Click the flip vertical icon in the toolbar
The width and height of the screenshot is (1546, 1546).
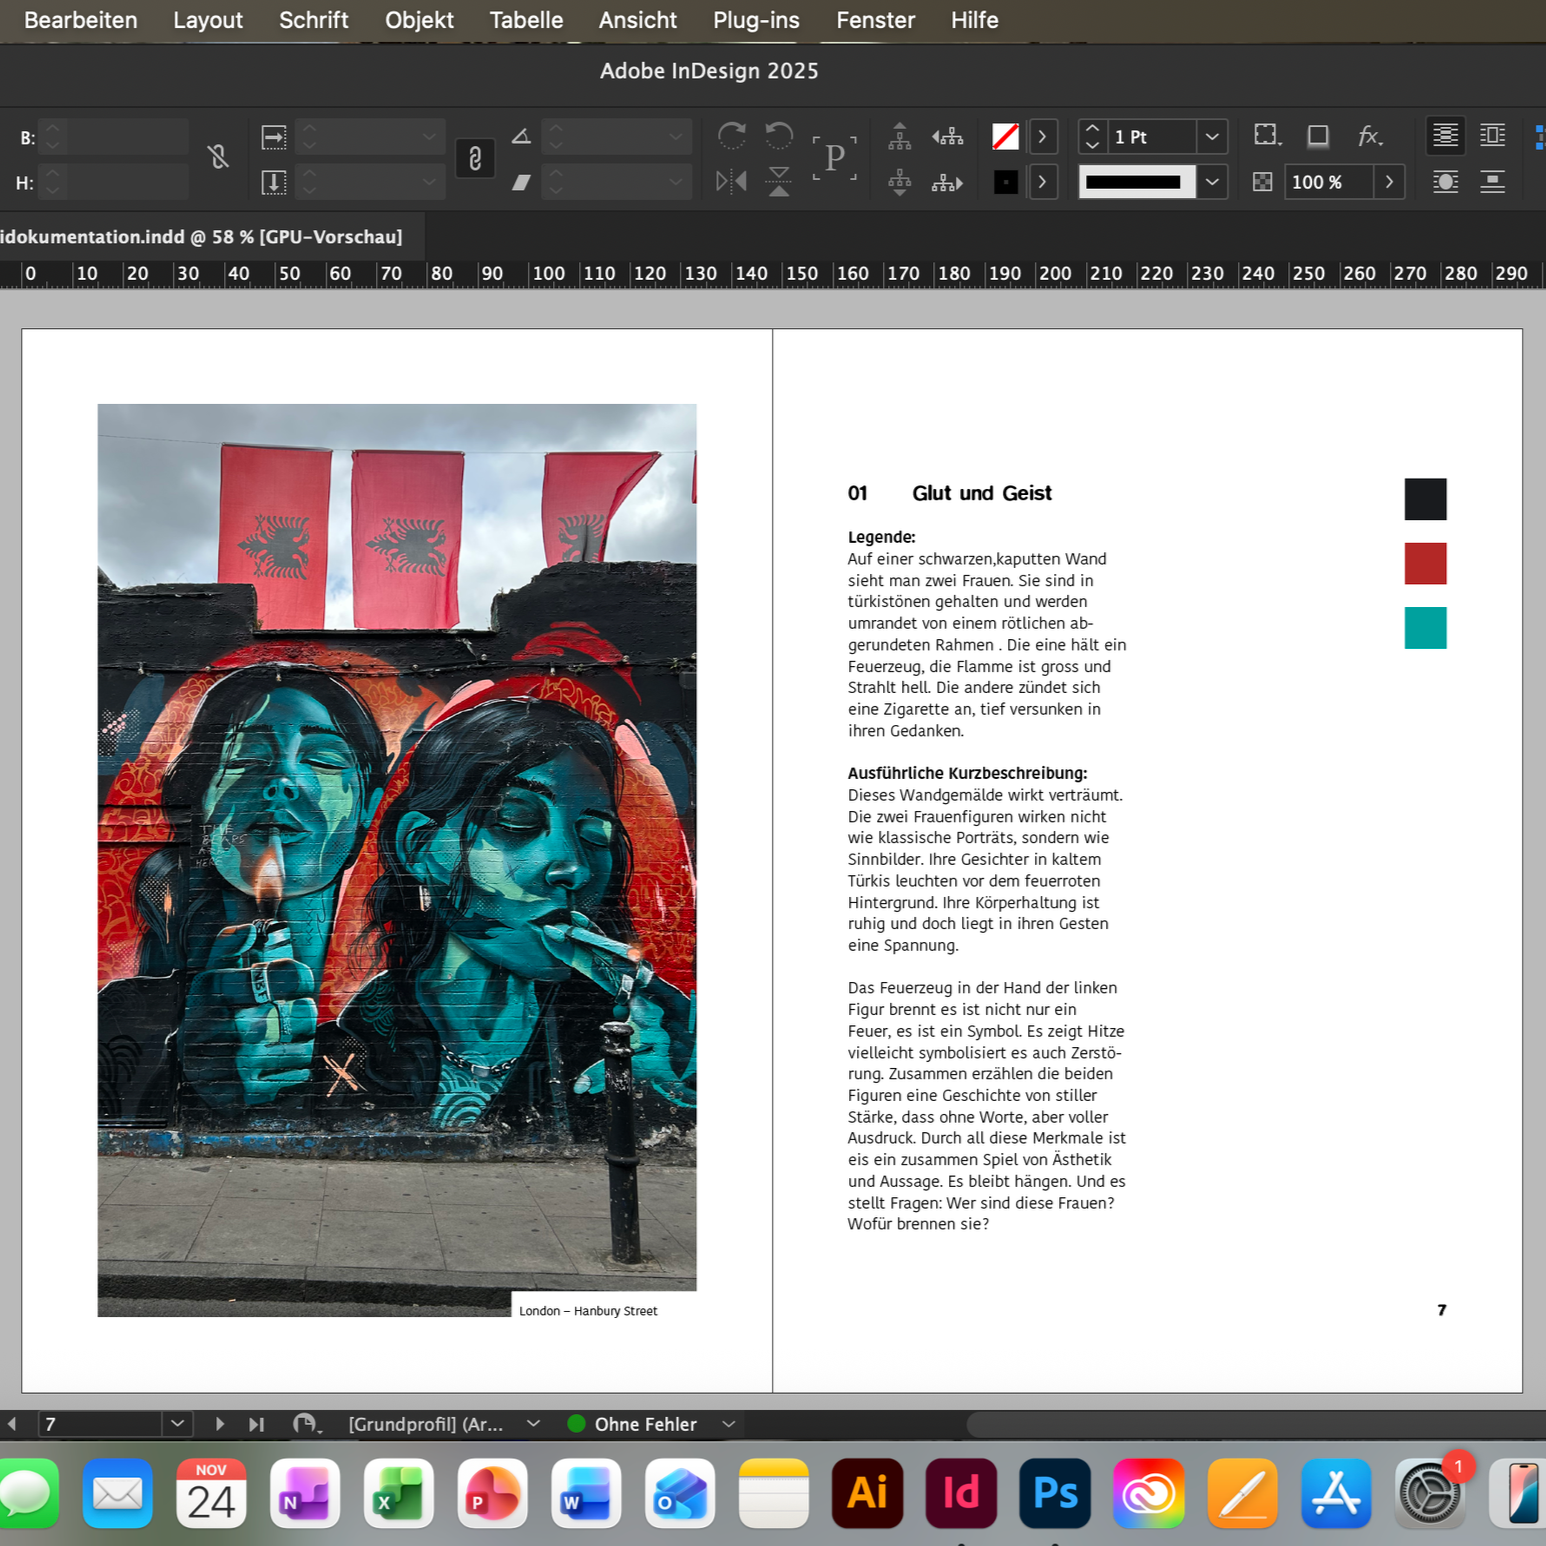click(x=778, y=181)
